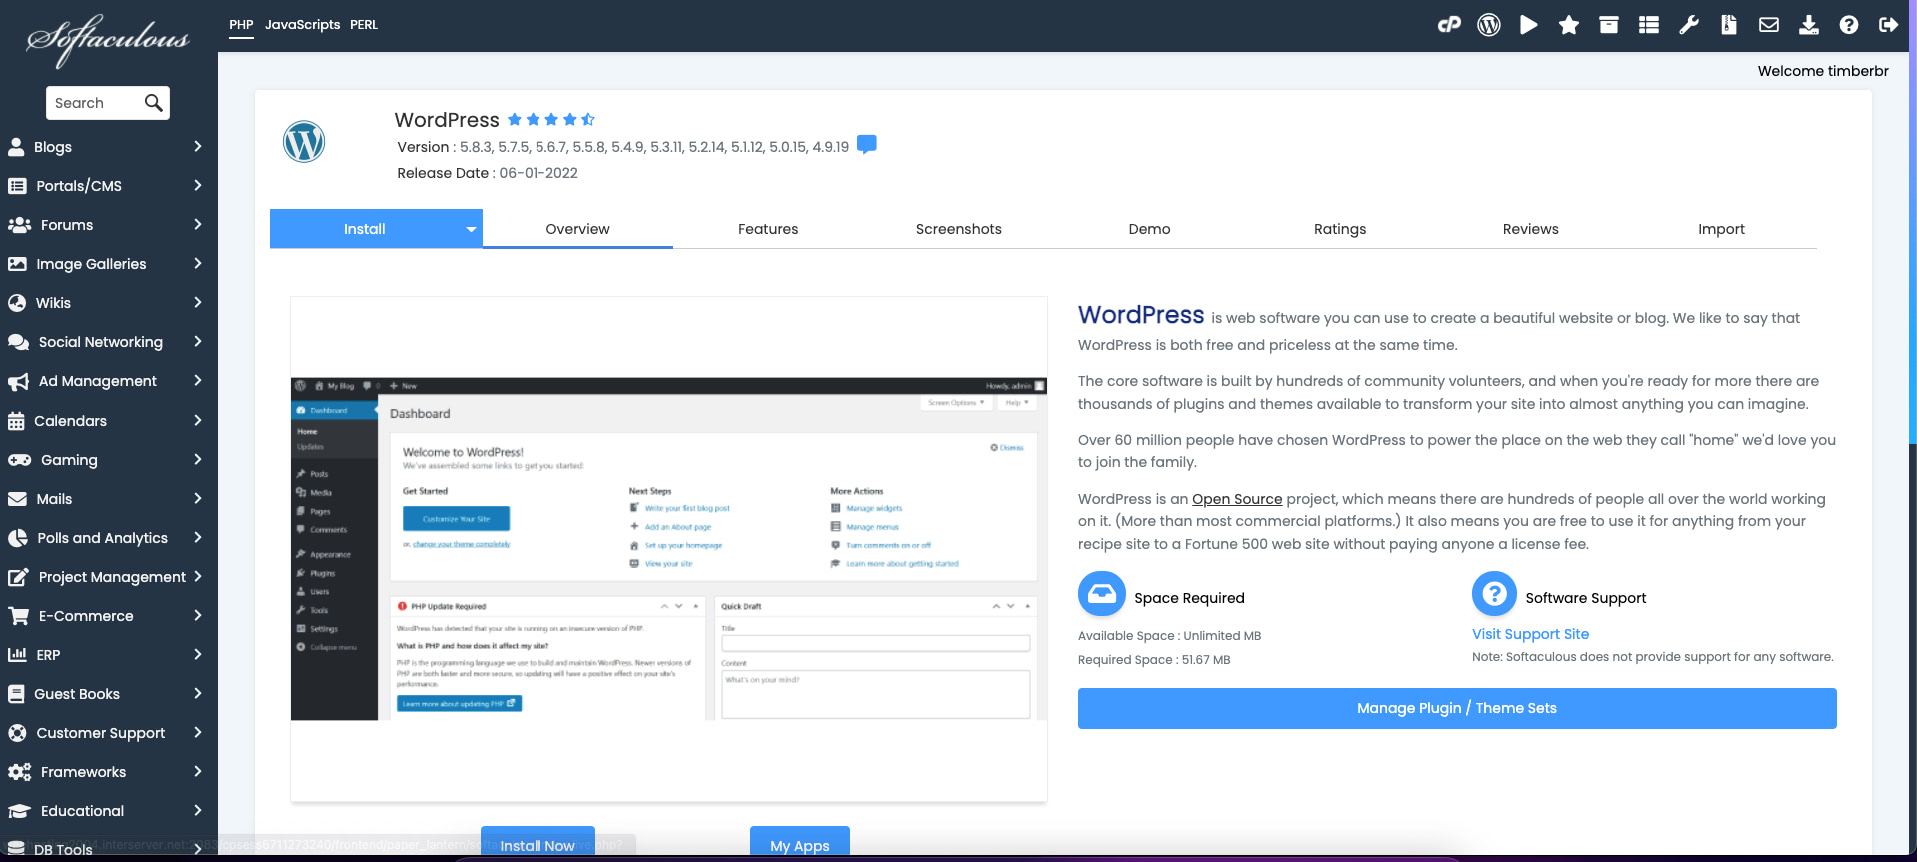
Task: Click in the Search input field
Action: [95, 103]
